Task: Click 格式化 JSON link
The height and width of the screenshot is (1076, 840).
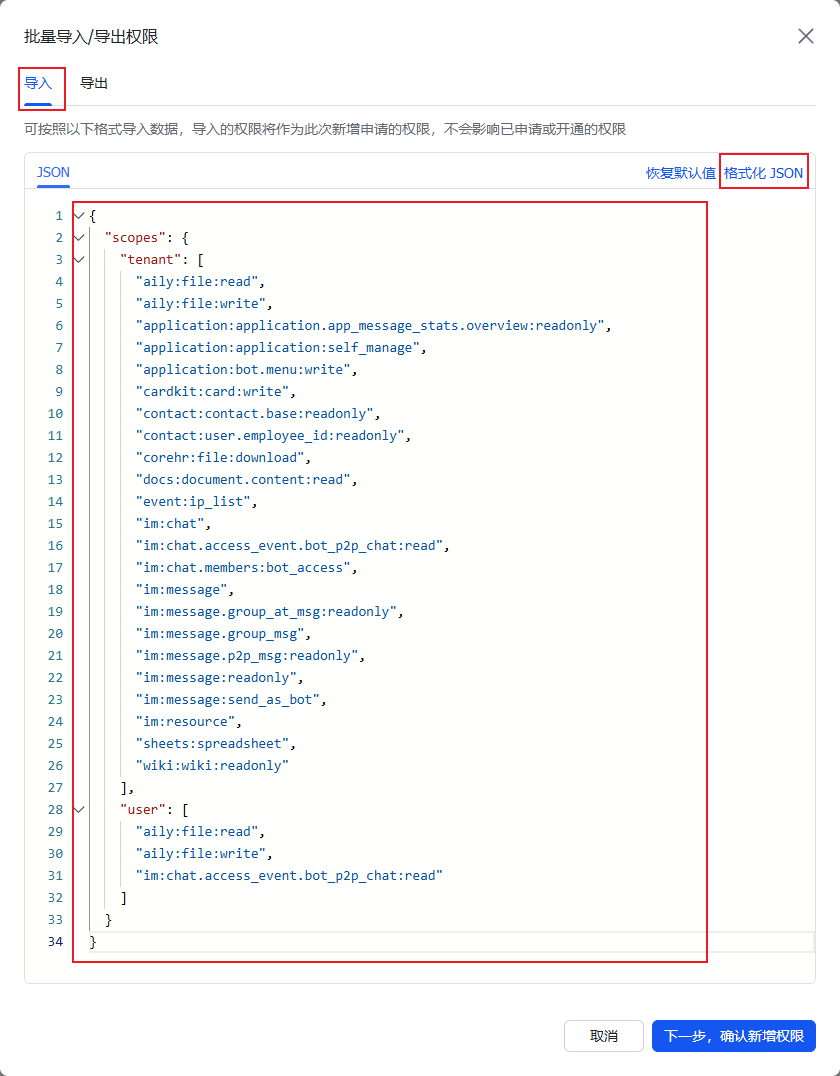Action: 763,173
